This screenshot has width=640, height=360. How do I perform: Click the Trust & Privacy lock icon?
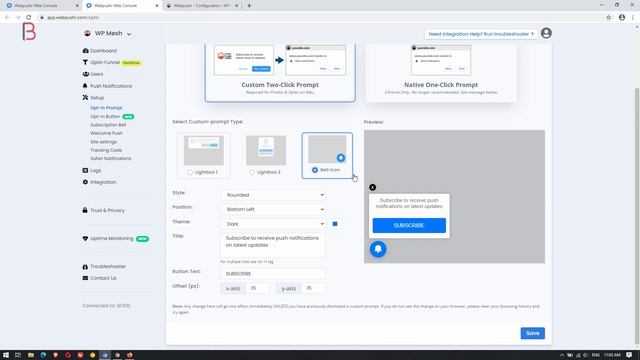tap(85, 210)
